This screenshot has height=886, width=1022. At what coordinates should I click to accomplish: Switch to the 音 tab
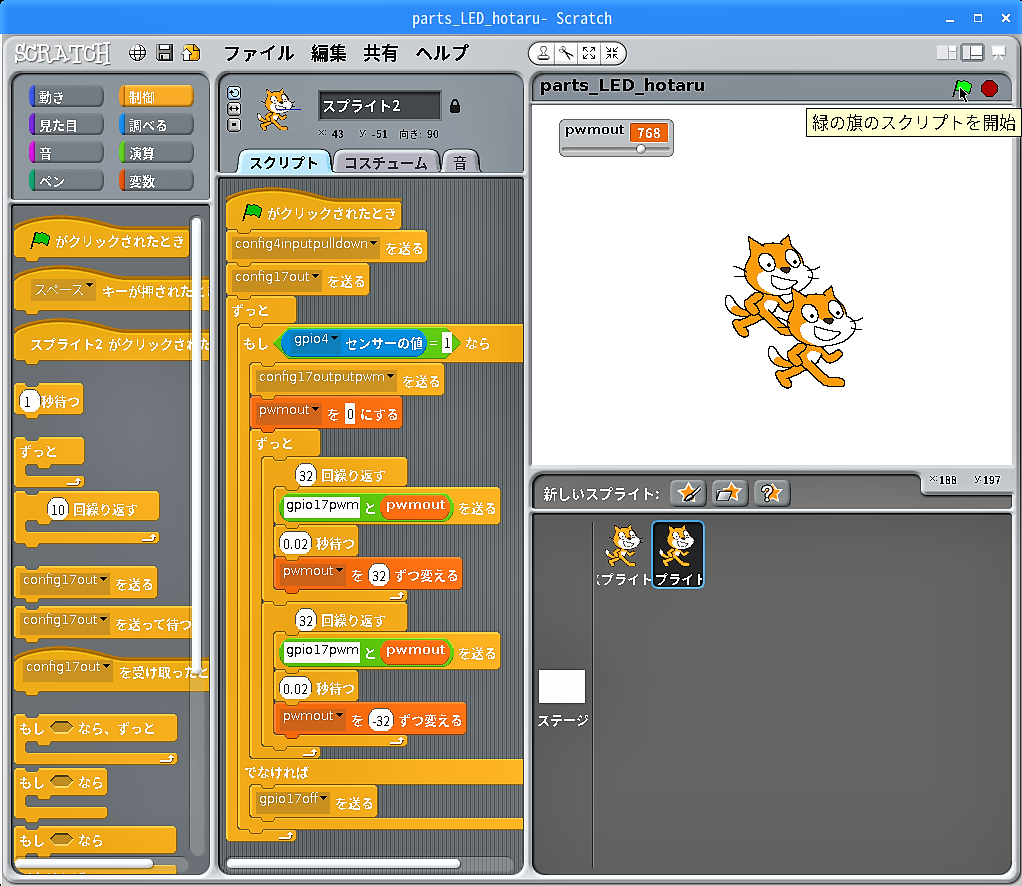pos(461,162)
